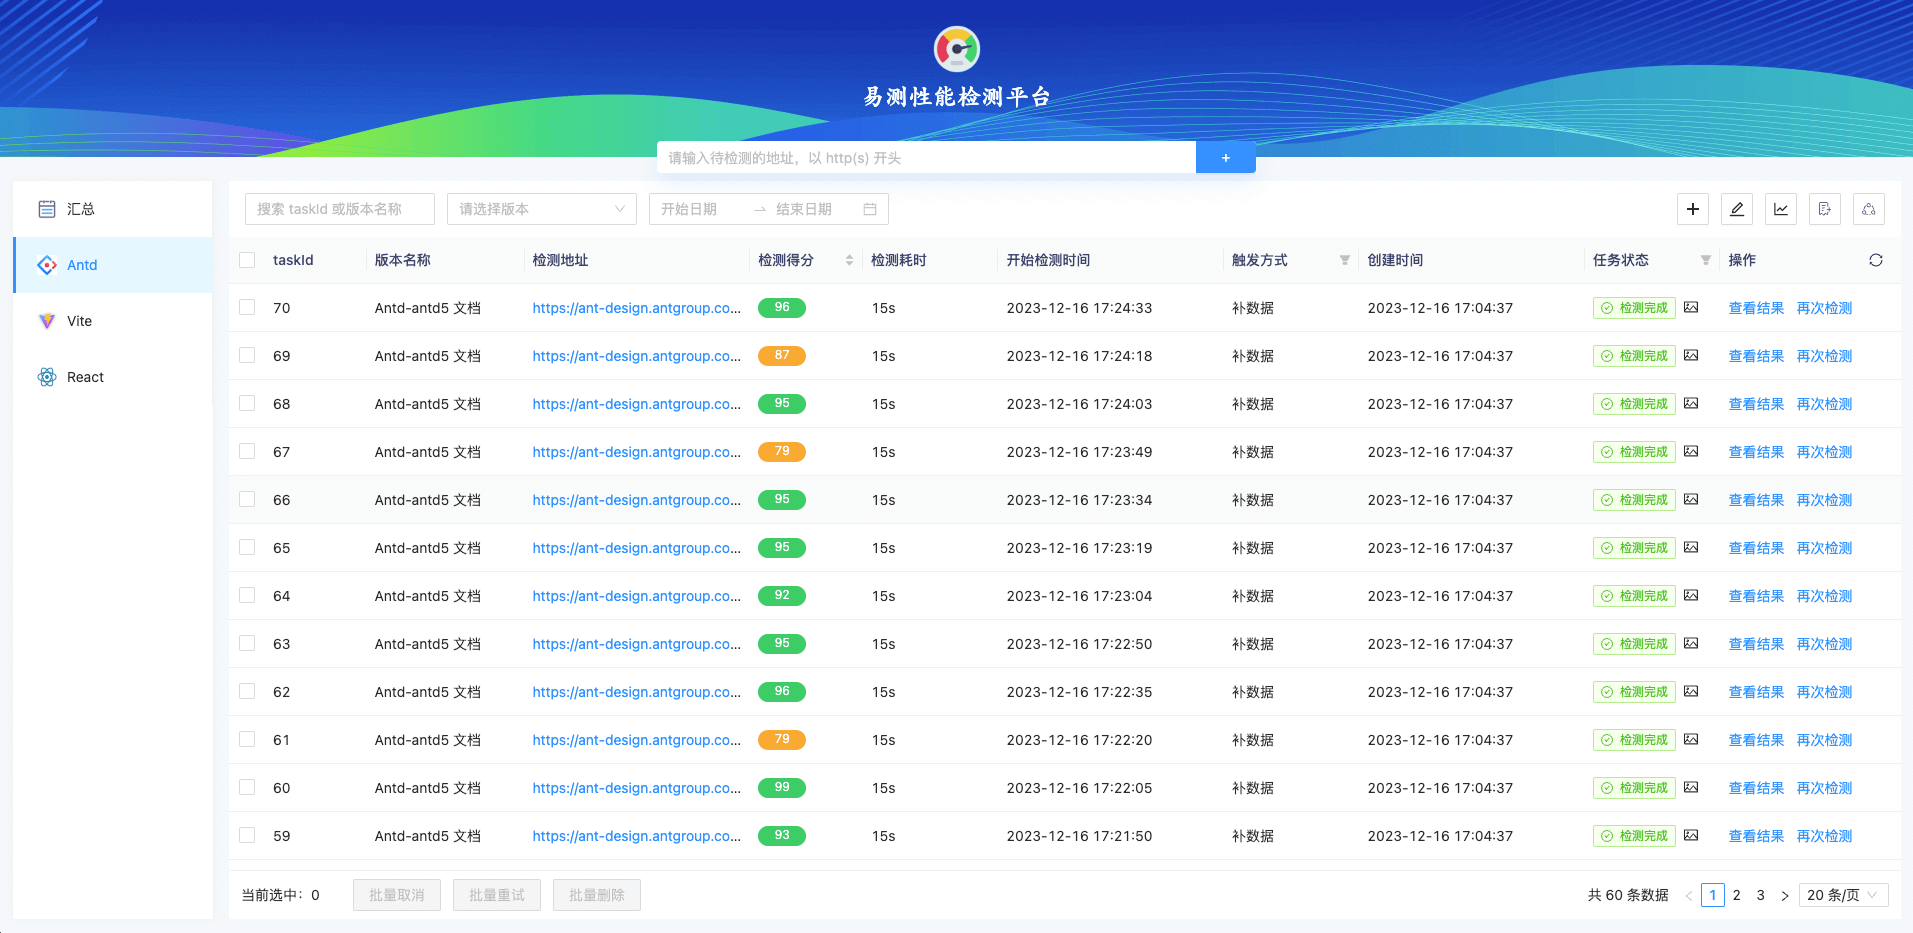Open screenshot image icon for task 67
1913x933 pixels.
point(1691,451)
